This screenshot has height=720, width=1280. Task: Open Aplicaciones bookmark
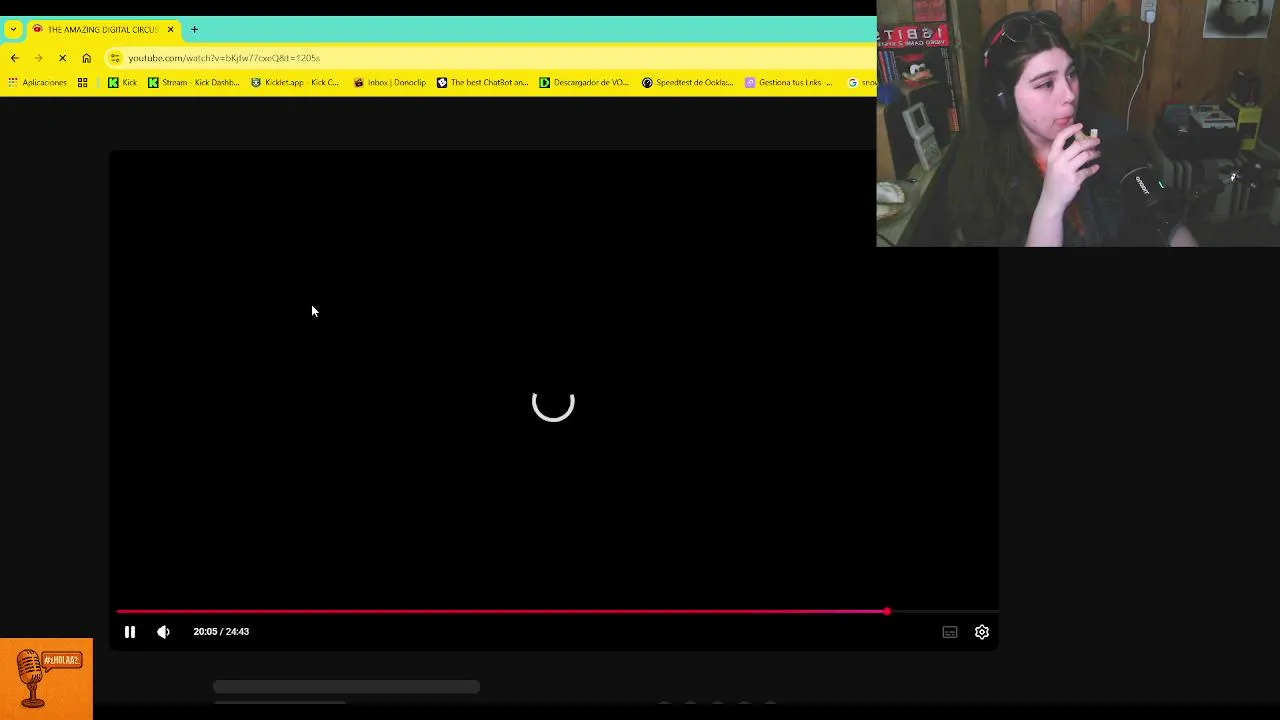click(x=37, y=82)
